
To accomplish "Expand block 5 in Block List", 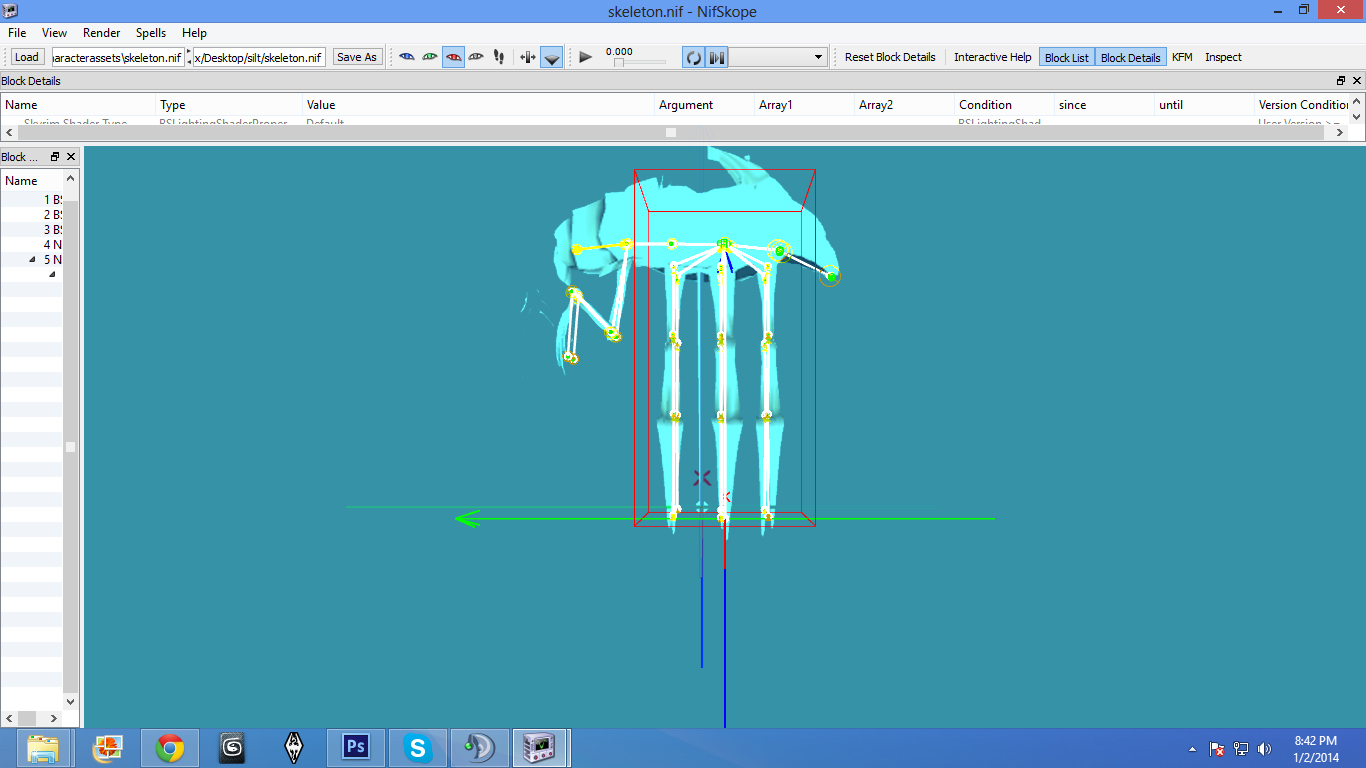I will [x=33, y=260].
